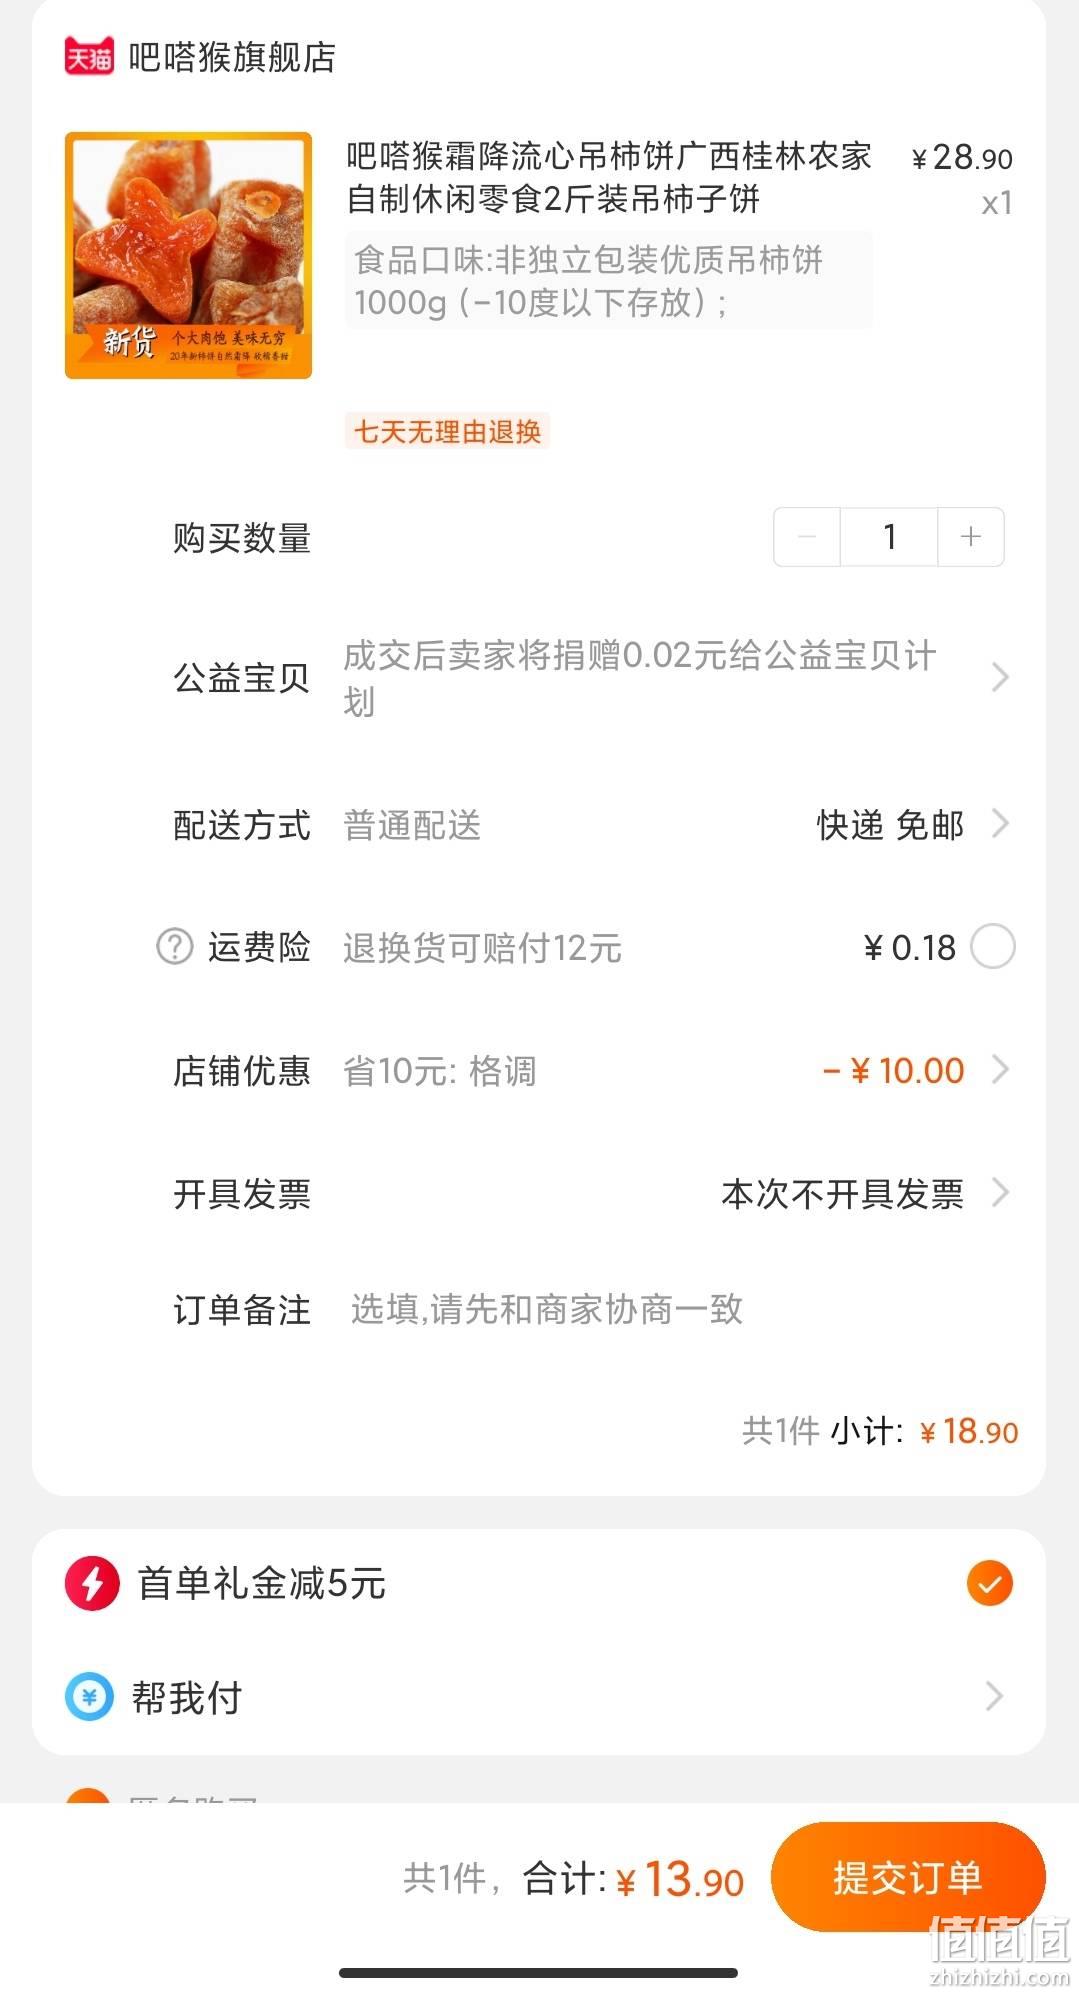Open 开具发票 invoice options chevron
The image size is (1079, 1995).
point(999,1192)
